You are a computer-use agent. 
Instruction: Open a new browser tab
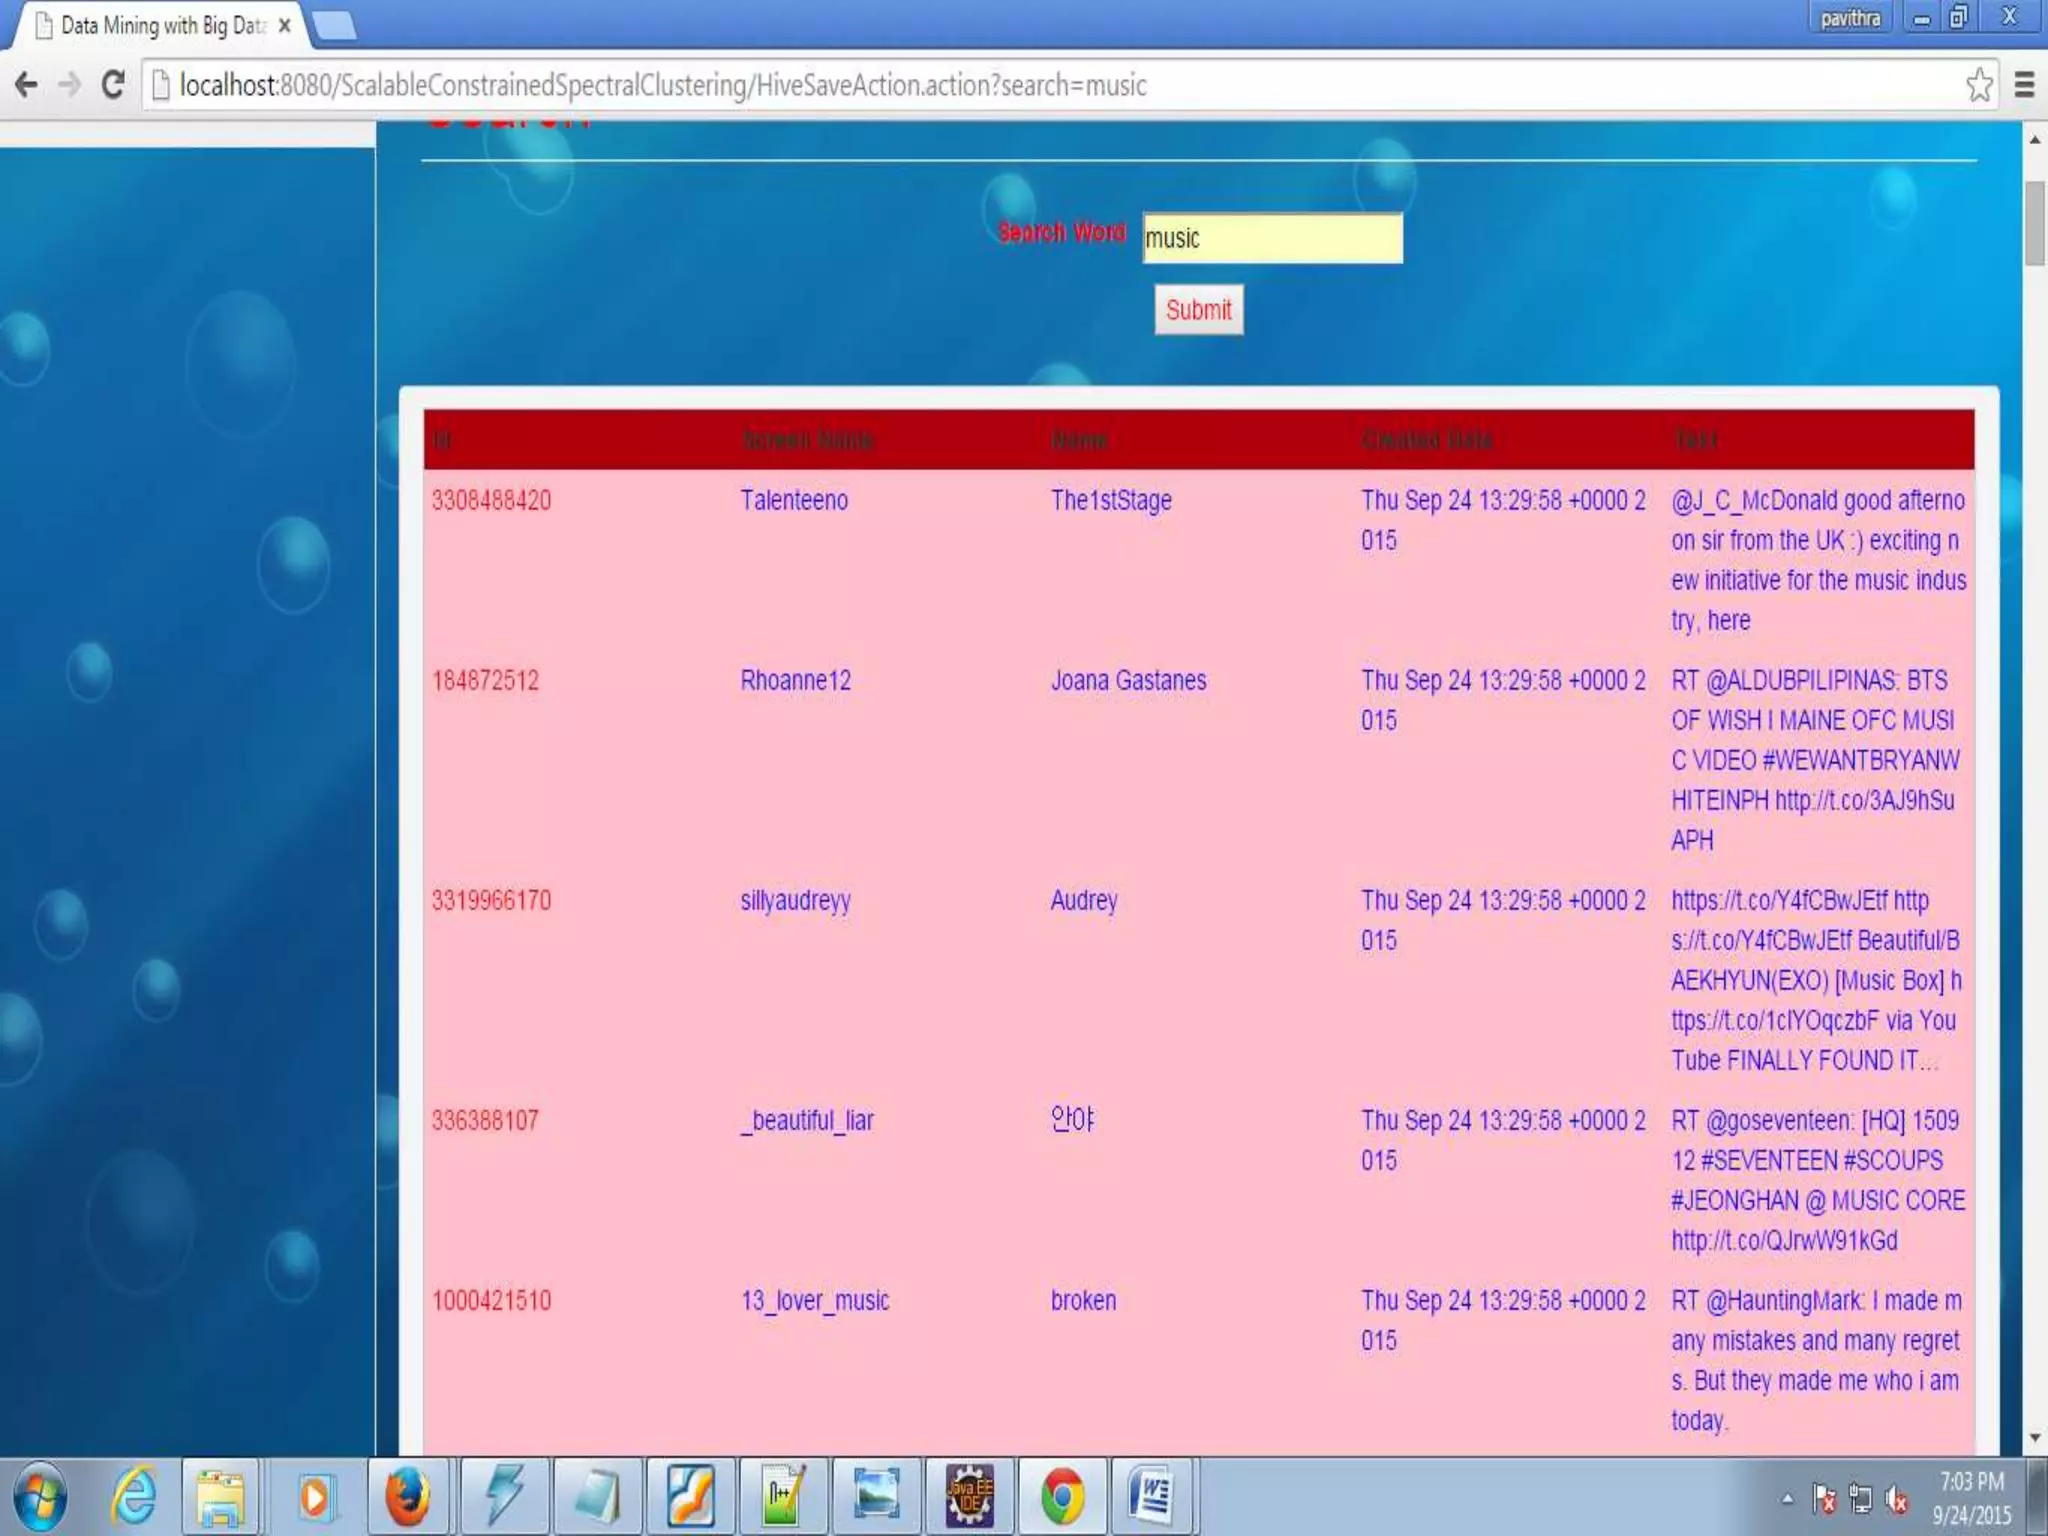click(x=335, y=26)
